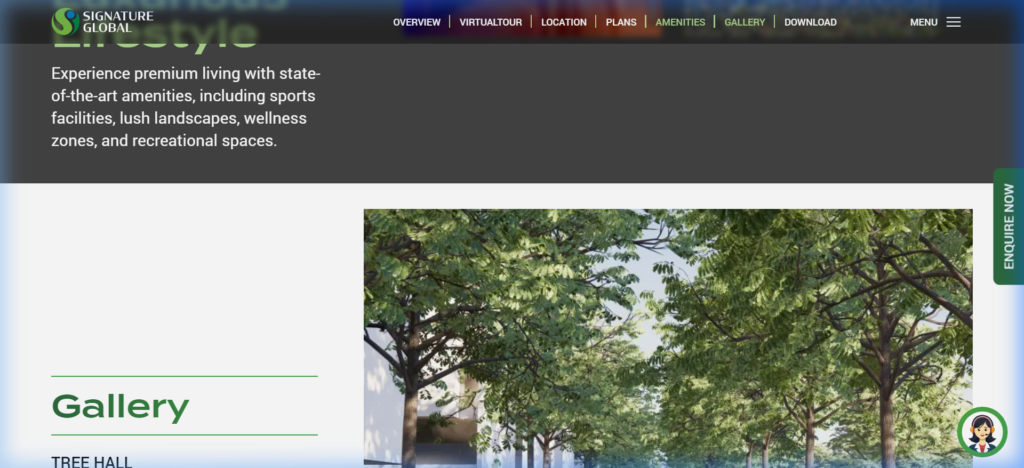
Task: Jump to Location section
Action: [x=564, y=22]
